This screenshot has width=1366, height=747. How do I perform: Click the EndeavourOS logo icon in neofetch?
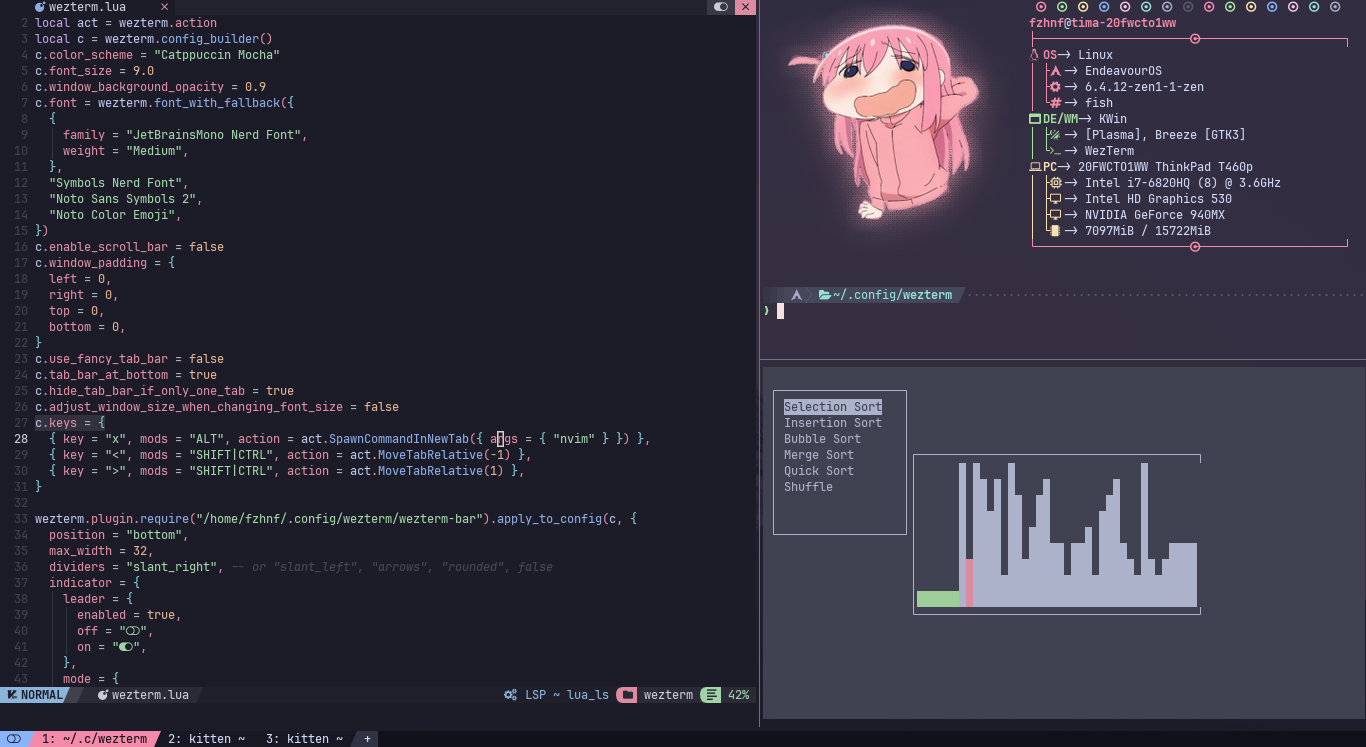[1054, 71]
